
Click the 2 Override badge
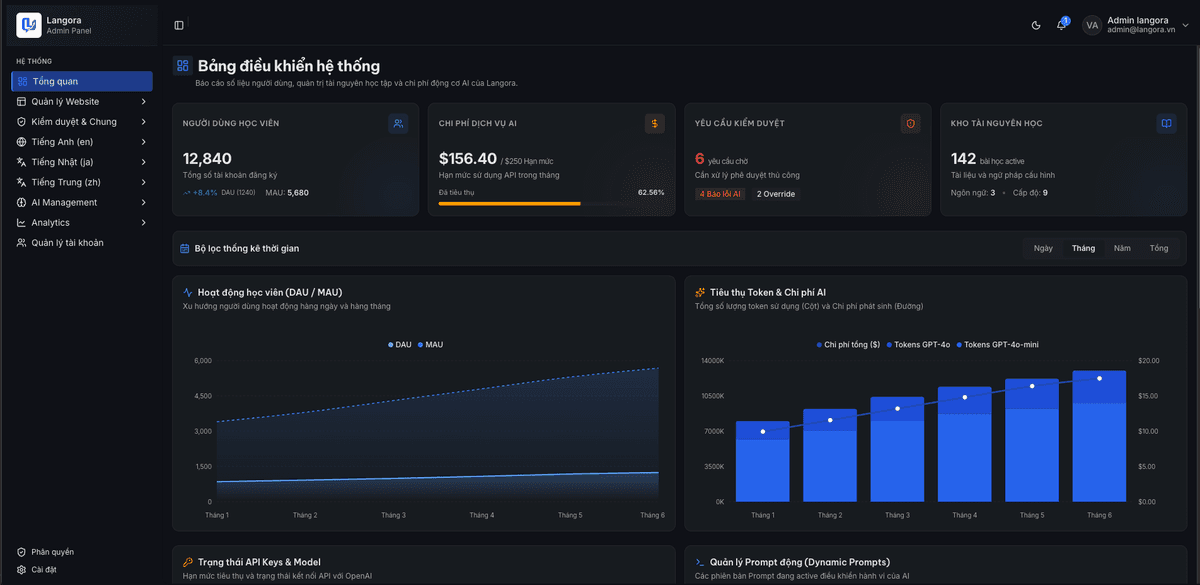point(776,194)
